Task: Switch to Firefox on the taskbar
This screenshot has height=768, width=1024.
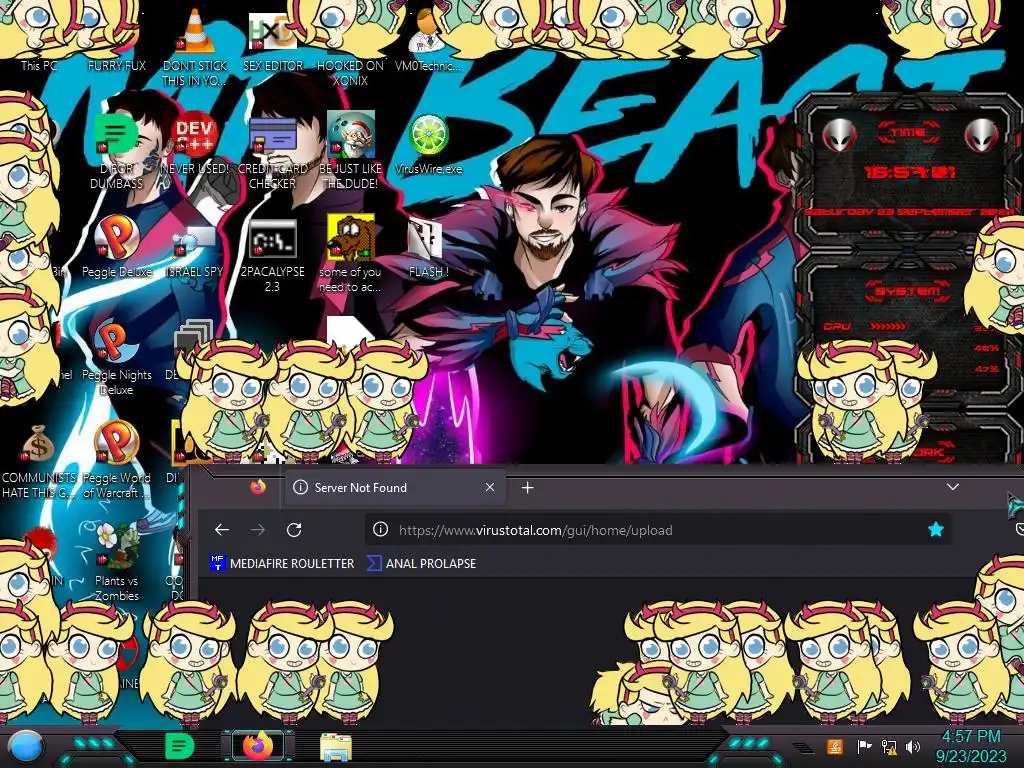Action: click(258, 746)
